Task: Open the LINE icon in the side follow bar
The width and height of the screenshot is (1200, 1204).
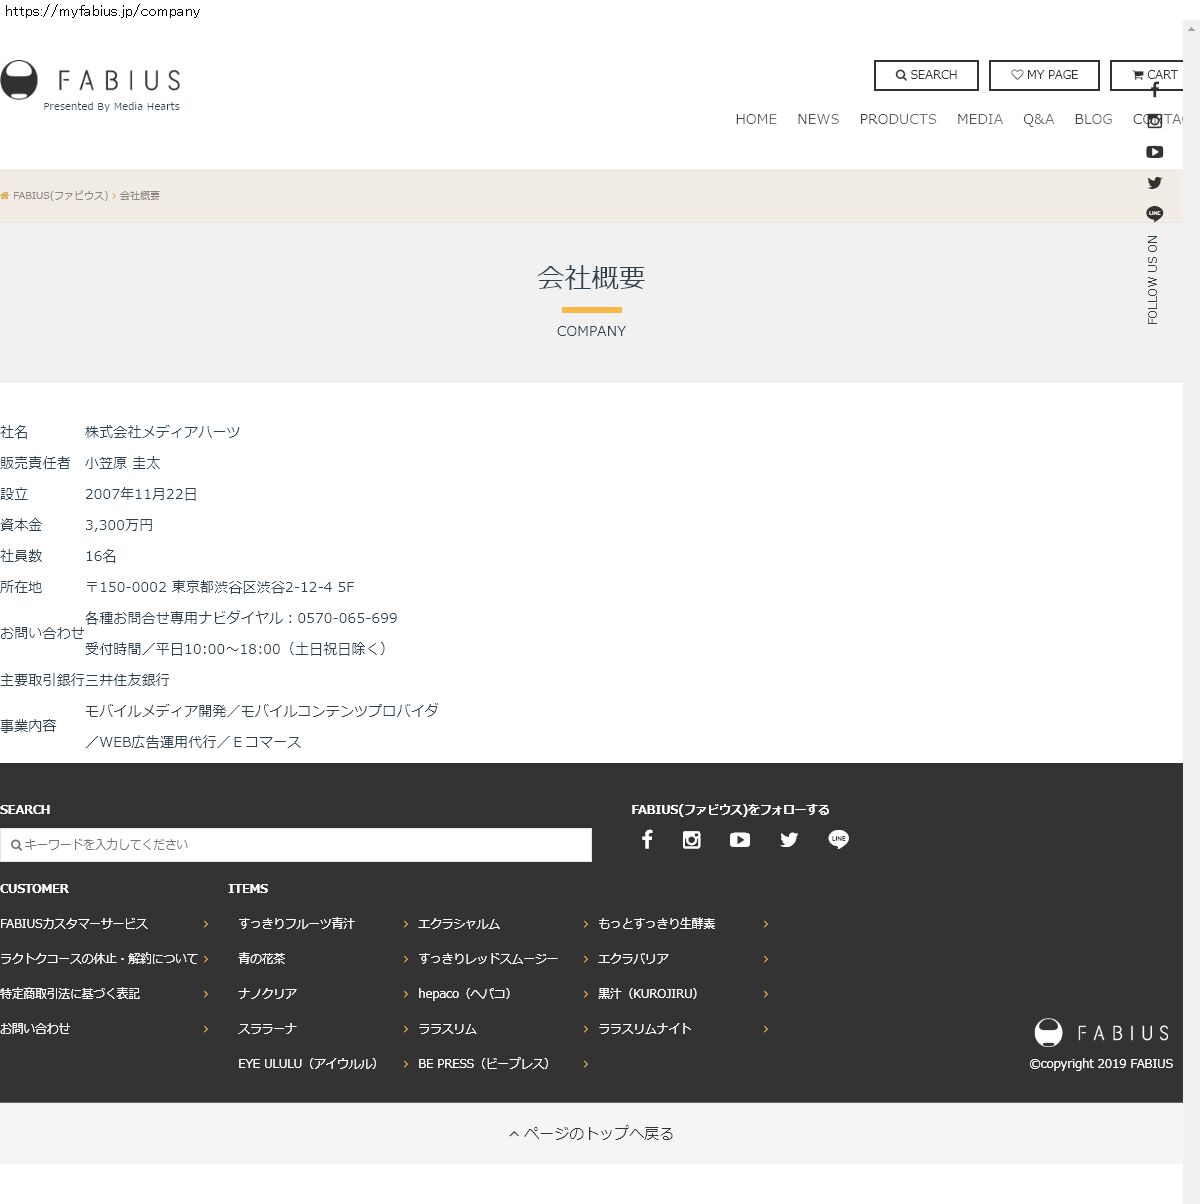Action: pos(1155,214)
